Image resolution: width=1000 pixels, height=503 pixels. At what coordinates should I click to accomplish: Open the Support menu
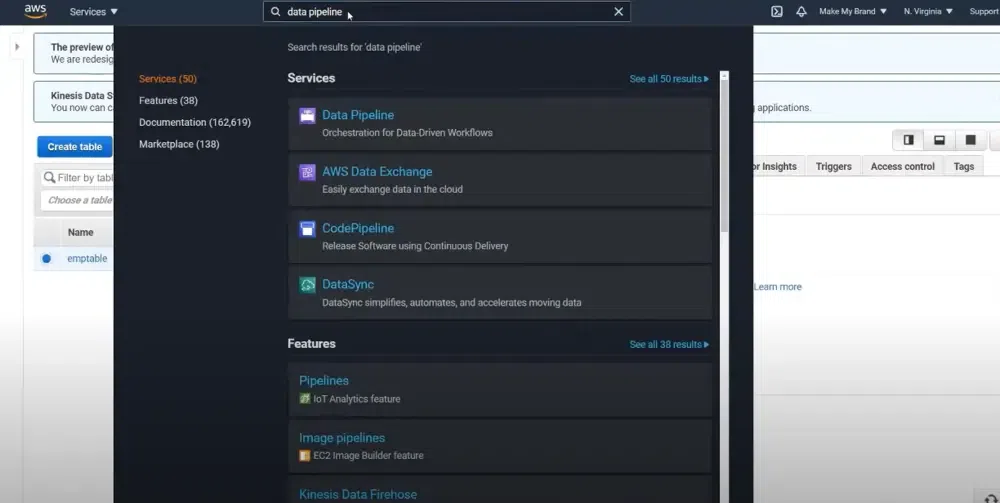(x=985, y=11)
